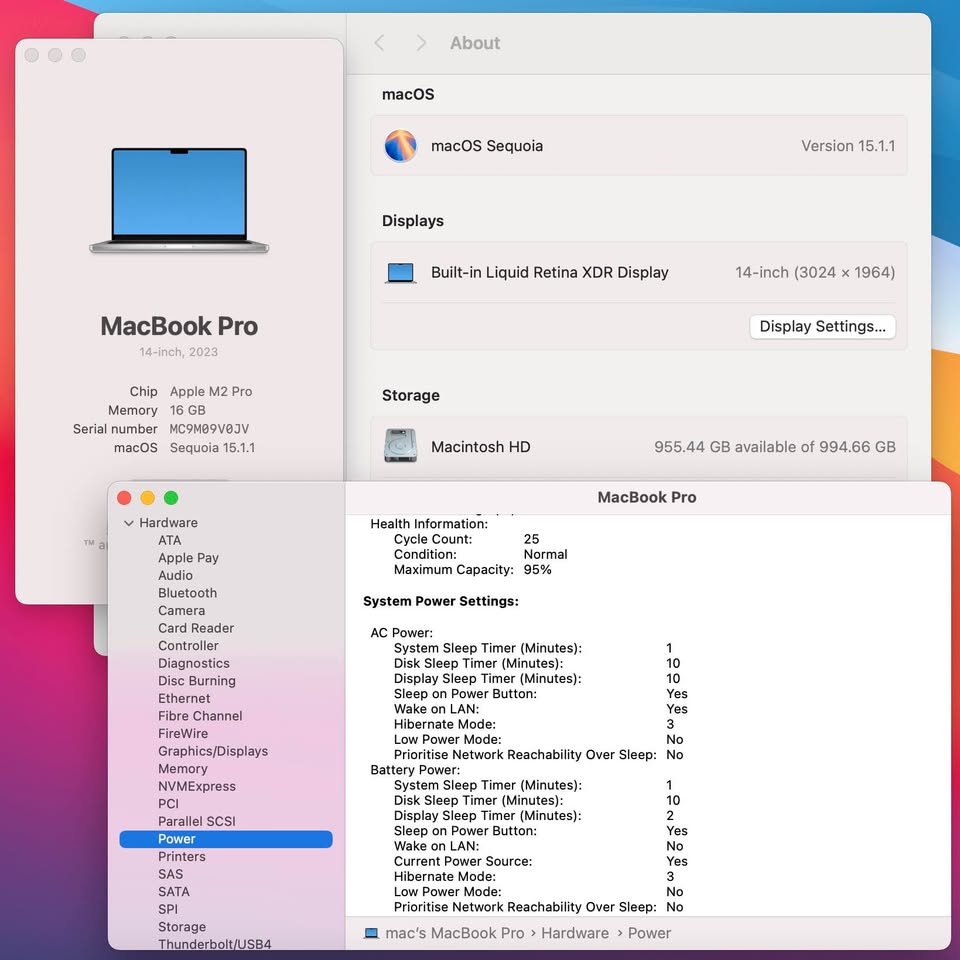Select SAS in sidebar
The width and height of the screenshot is (960, 960).
click(x=170, y=874)
